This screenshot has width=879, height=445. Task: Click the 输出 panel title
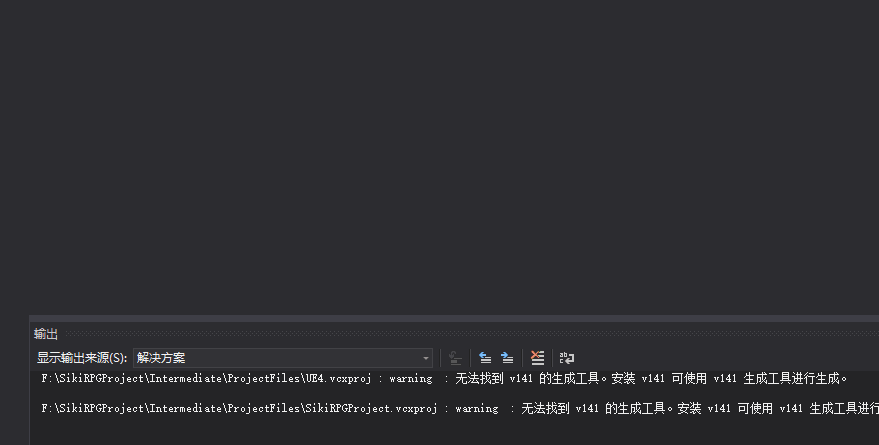[46, 334]
